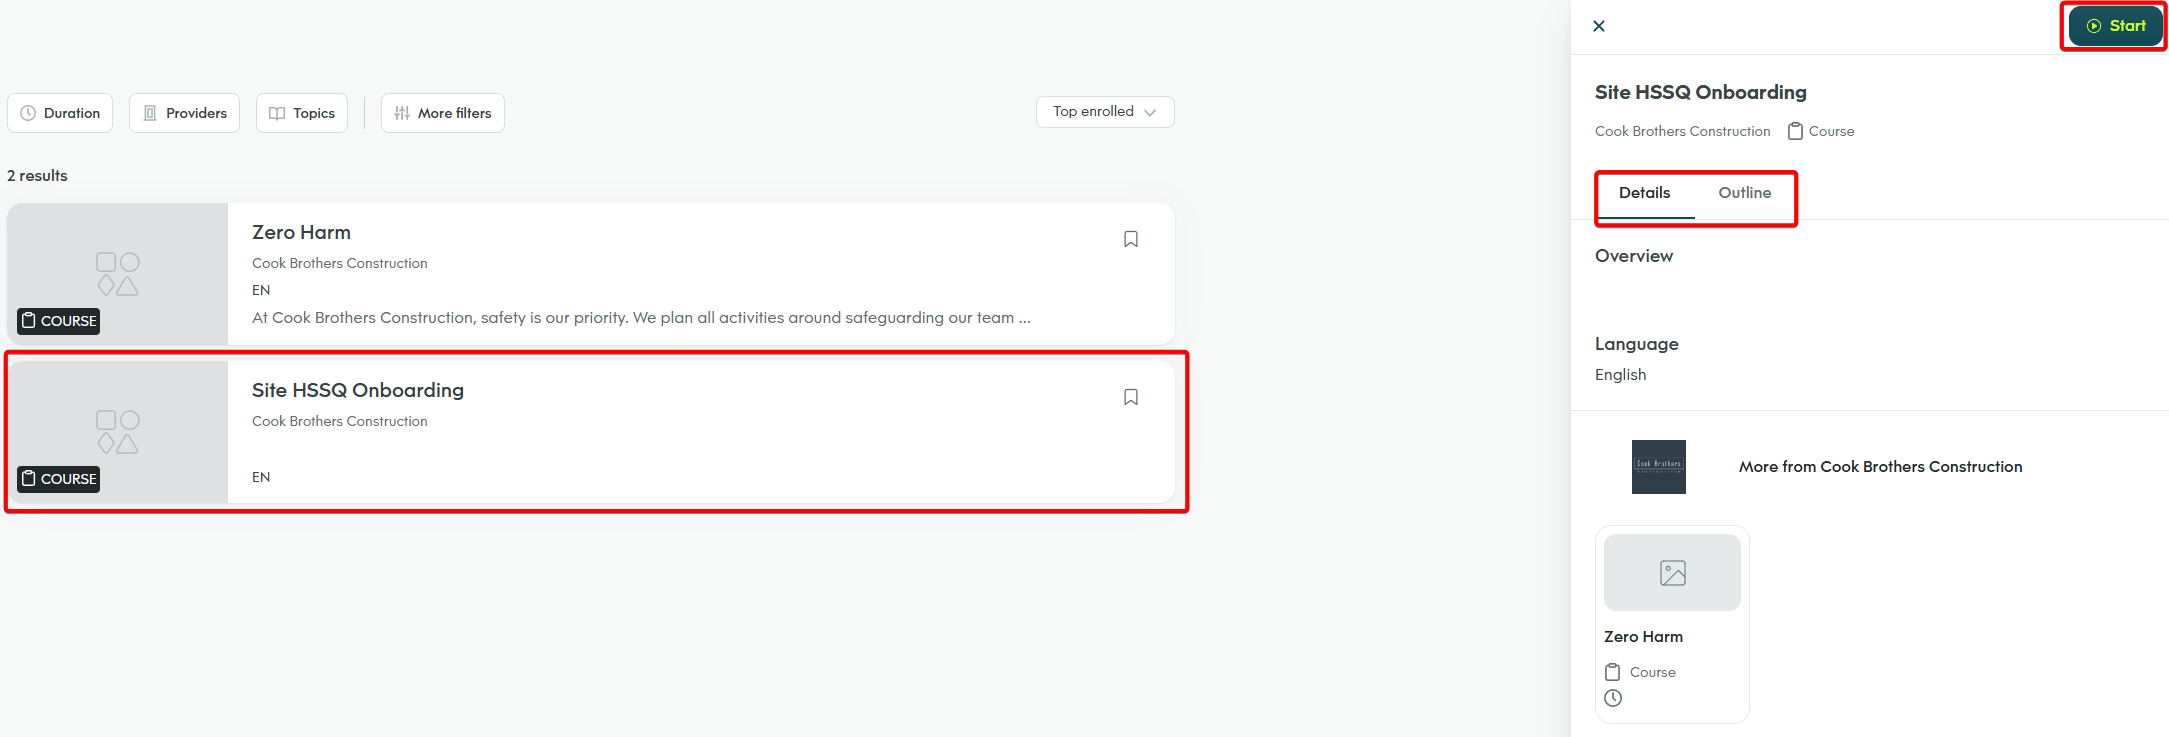Viewport: 2169px width, 737px height.
Task: Click Cook Brothers Construction under Site HSSQ result
Action: coord(339,421)
